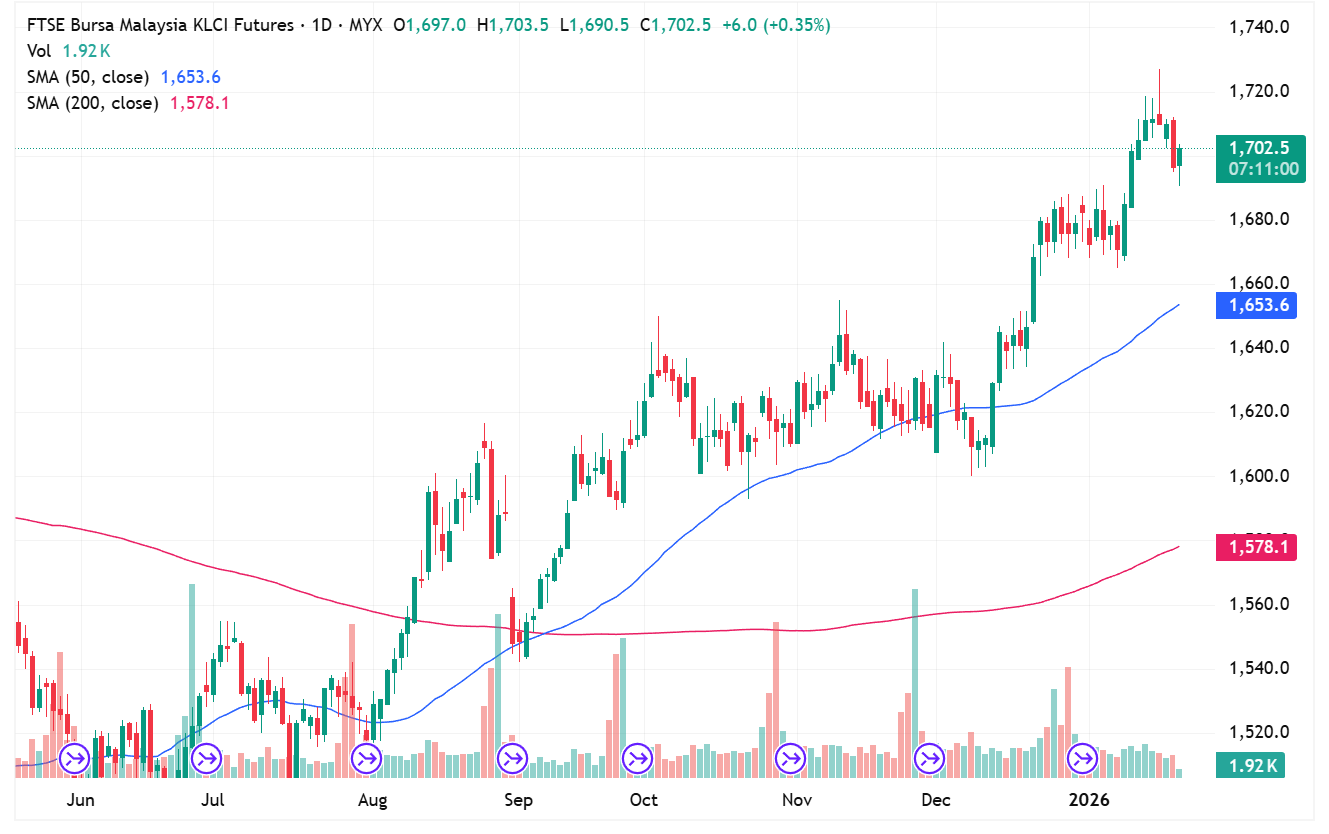
Task: Click the rollover marker above 2026
Action: pyautogui.click(x=1084, y=759)
